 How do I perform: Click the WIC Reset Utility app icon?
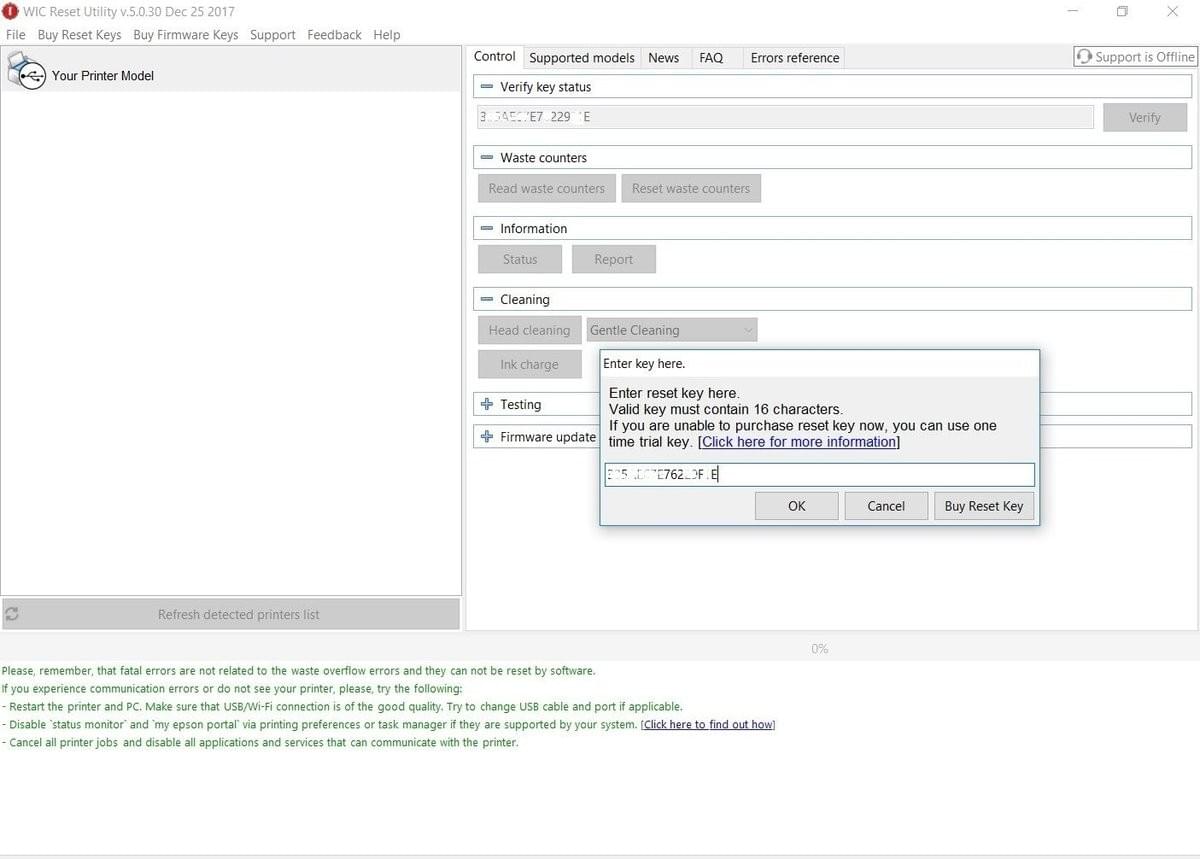pos(10,11)
